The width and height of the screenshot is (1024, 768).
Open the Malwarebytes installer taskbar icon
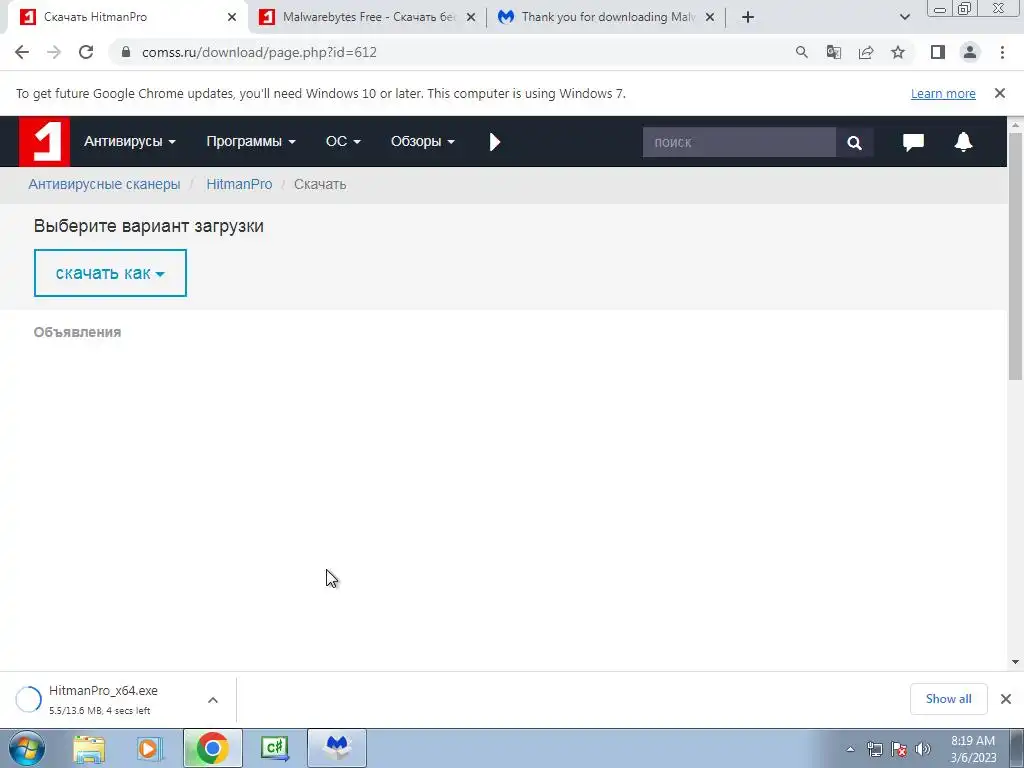(337, 748)
